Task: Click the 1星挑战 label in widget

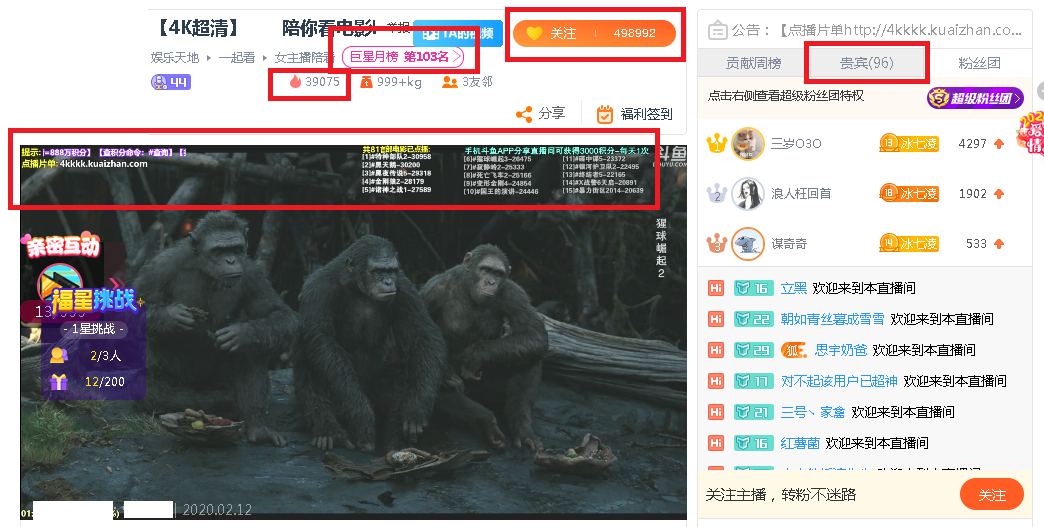Action: 93,329
